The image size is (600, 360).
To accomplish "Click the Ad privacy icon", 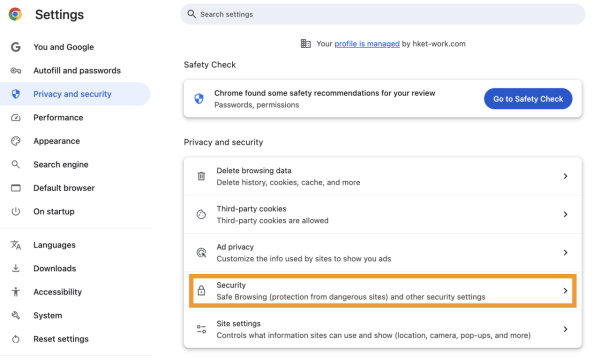I will (201, 252).
